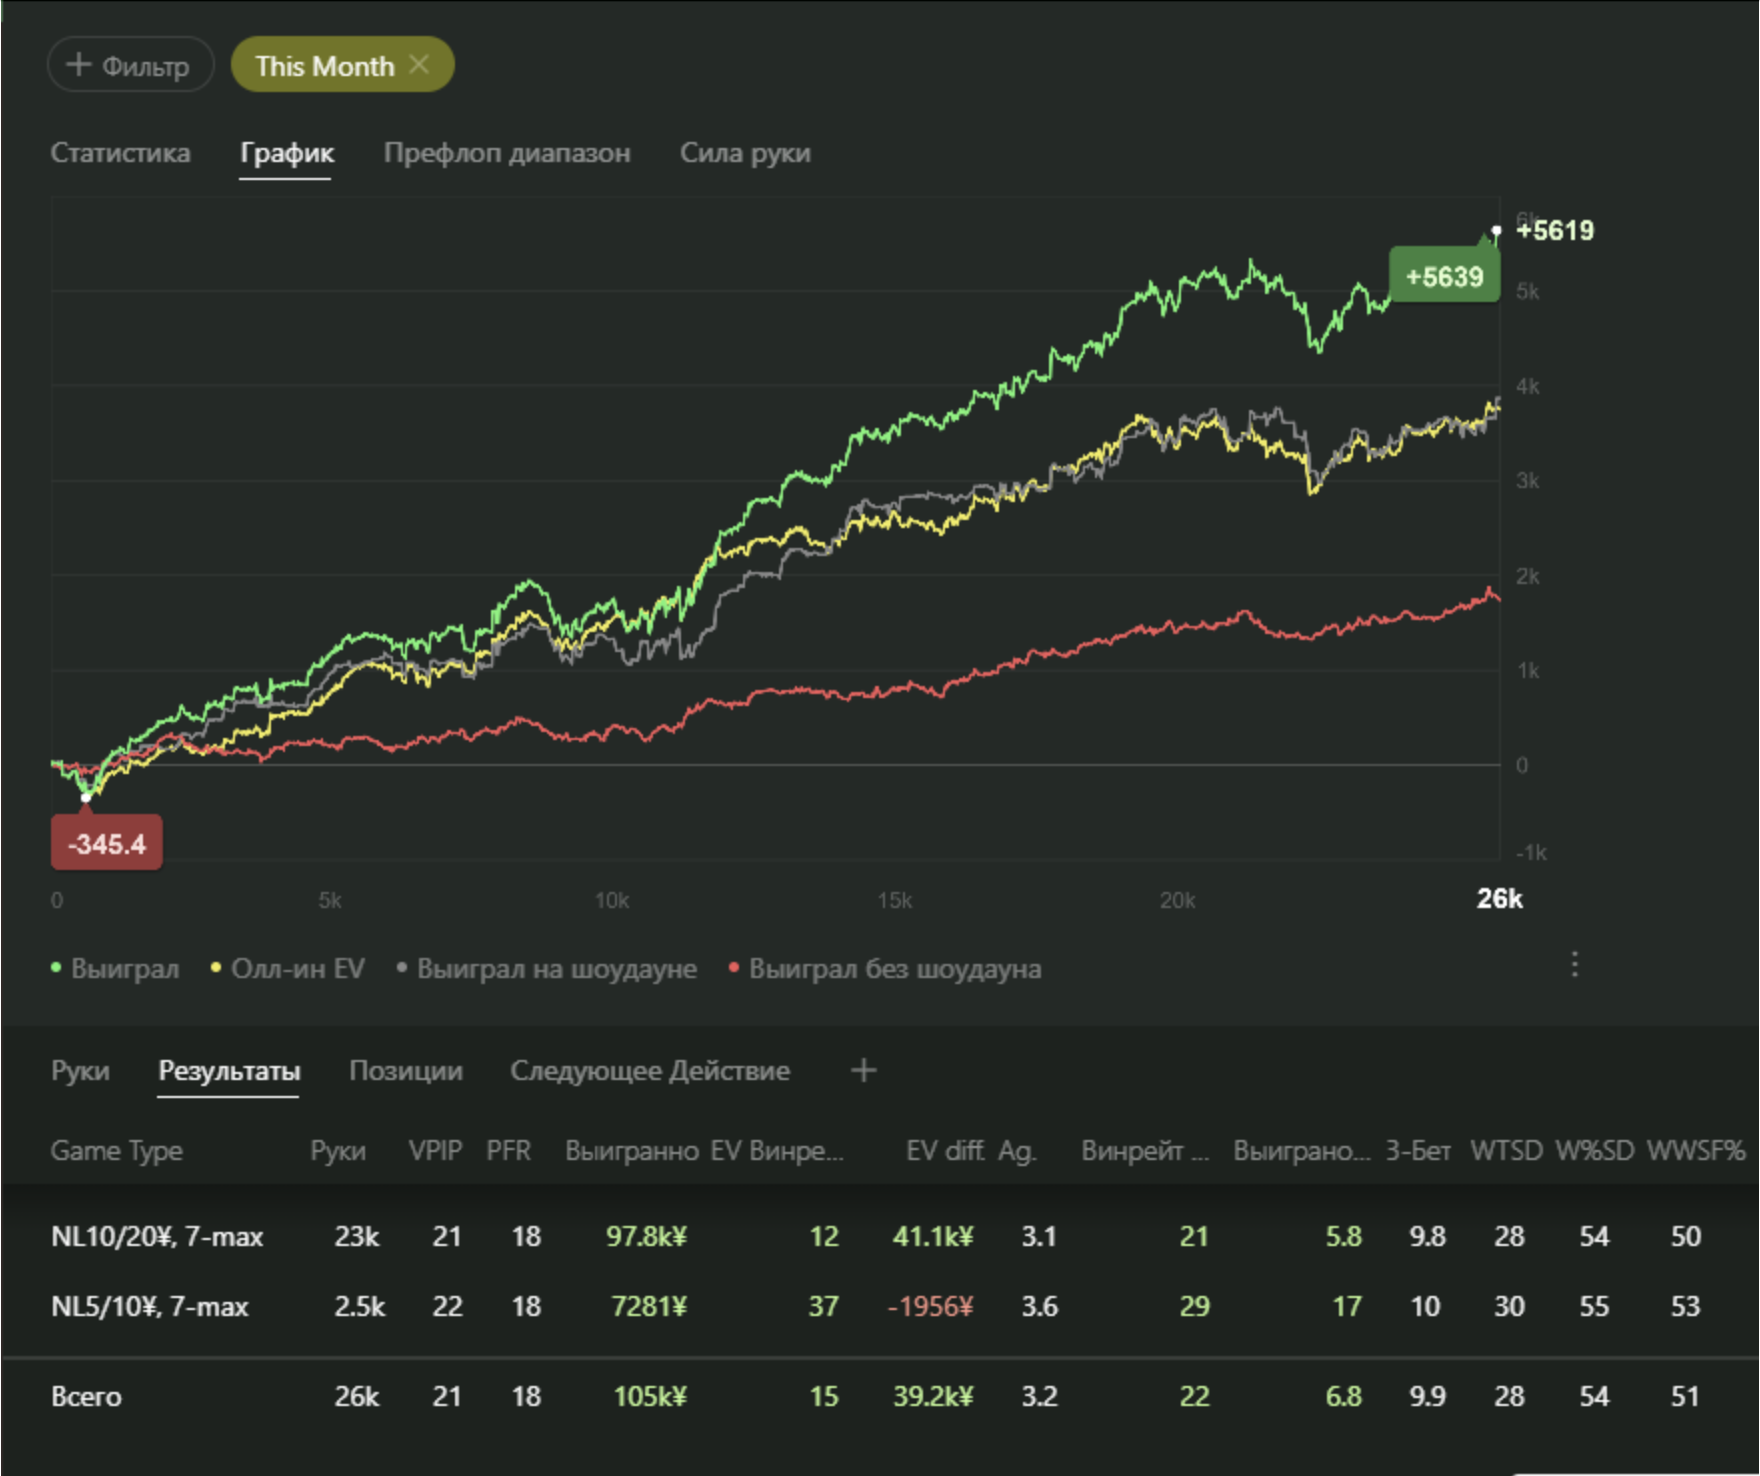
Task: Toggle the Выиграл на шоудауне legend series
Action: pos(546,969)
